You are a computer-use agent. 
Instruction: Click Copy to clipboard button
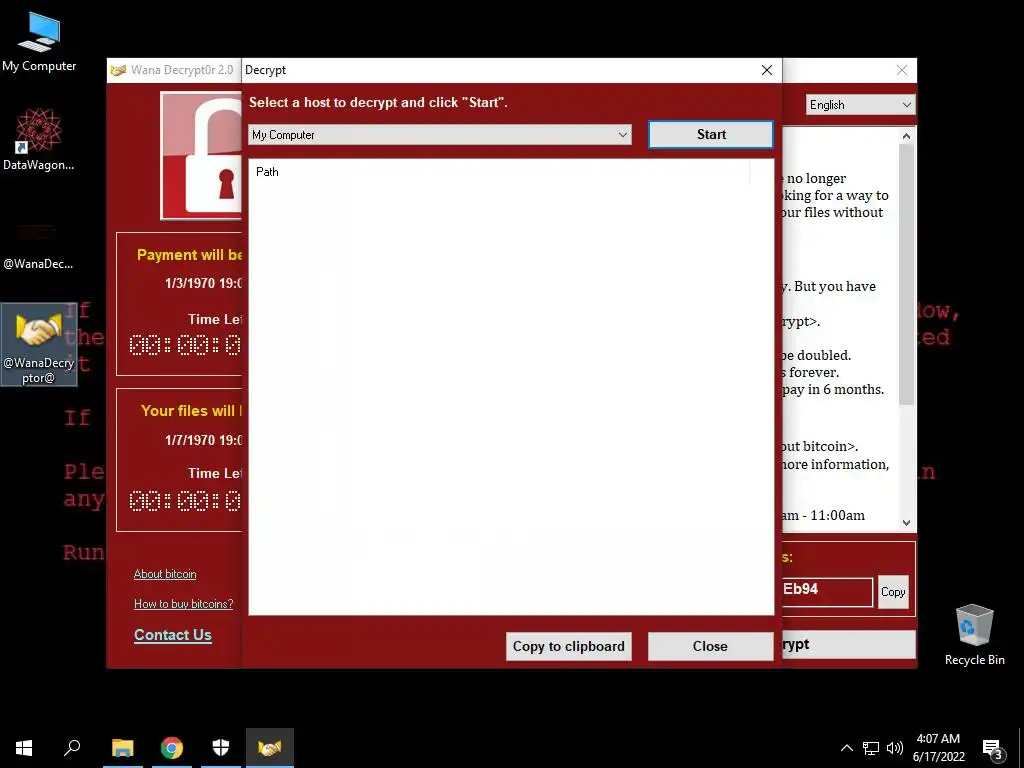(x=568, y=647)
